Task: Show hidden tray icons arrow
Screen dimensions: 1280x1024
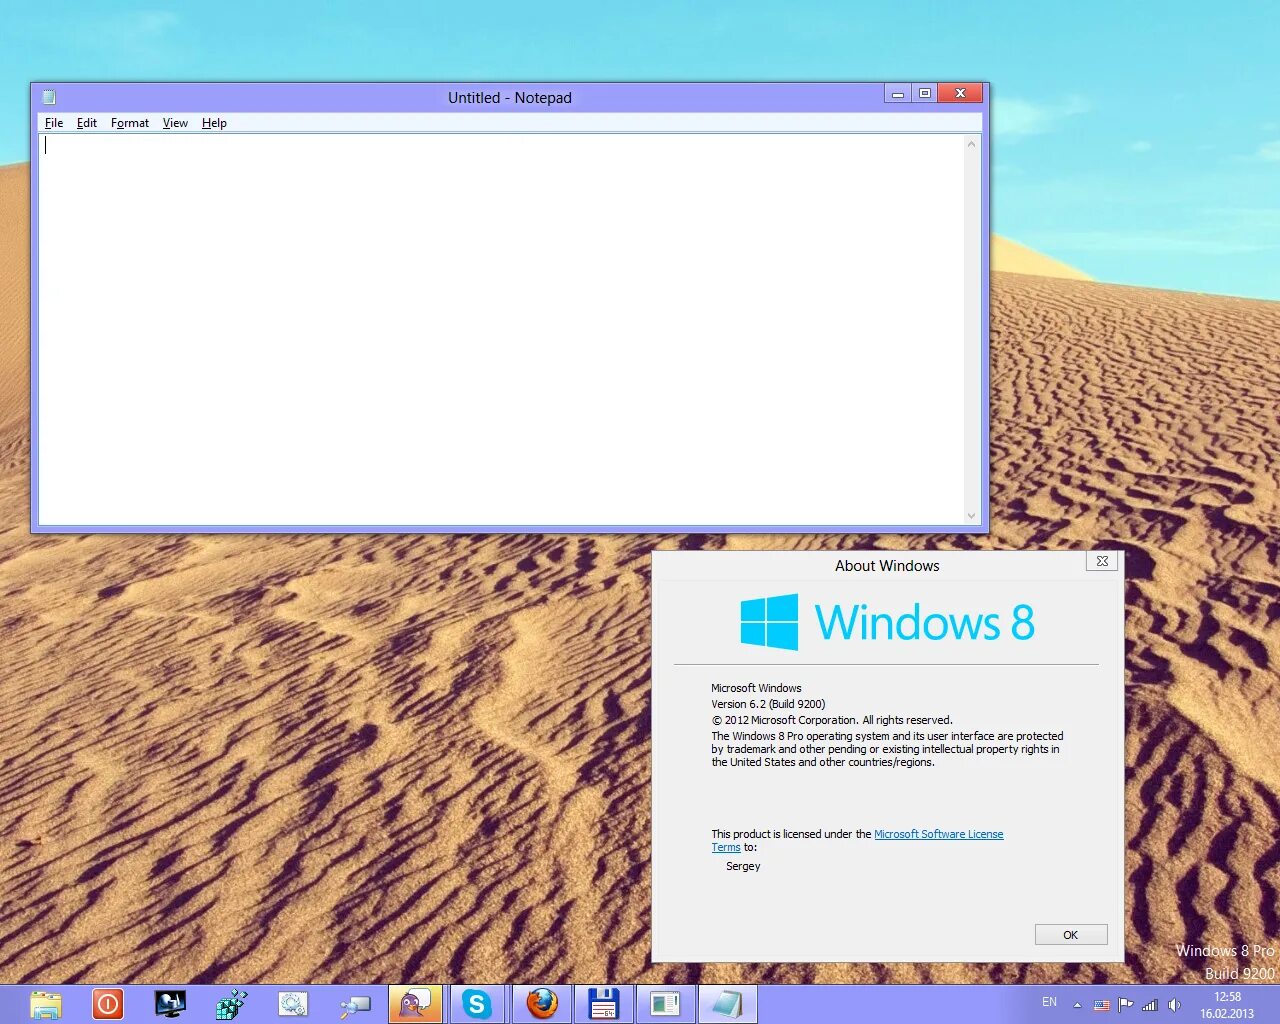Action: [1077, 1005]
